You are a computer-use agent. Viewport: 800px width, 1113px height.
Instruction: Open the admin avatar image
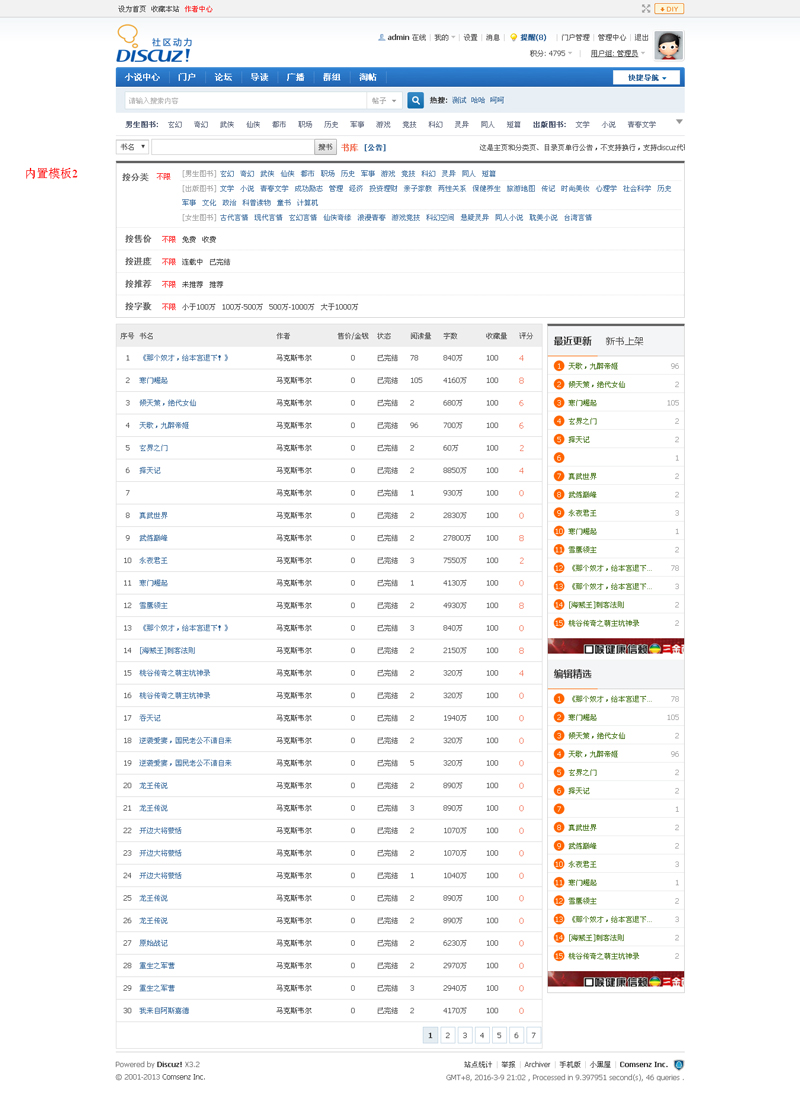[x=668, y=45]
